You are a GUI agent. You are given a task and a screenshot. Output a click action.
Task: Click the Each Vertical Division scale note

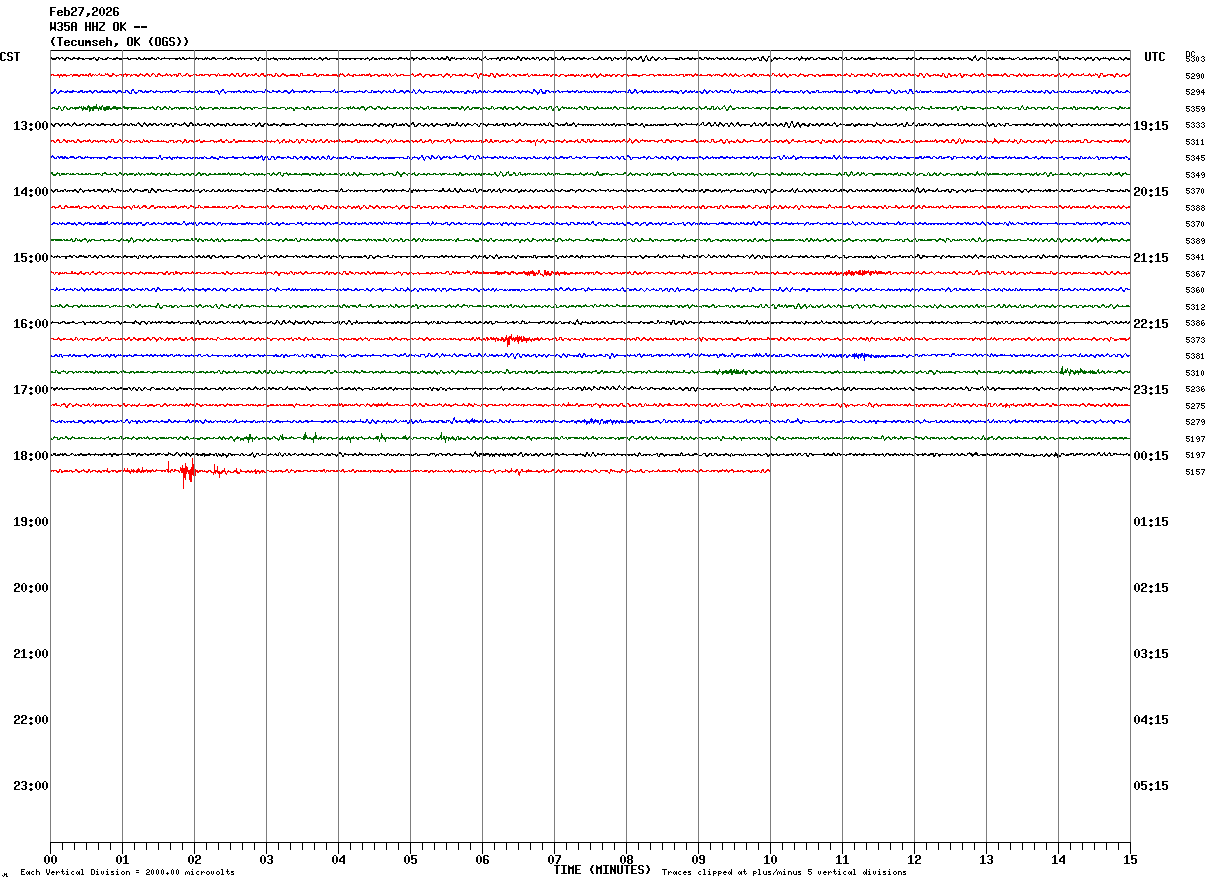coord(127,873)
